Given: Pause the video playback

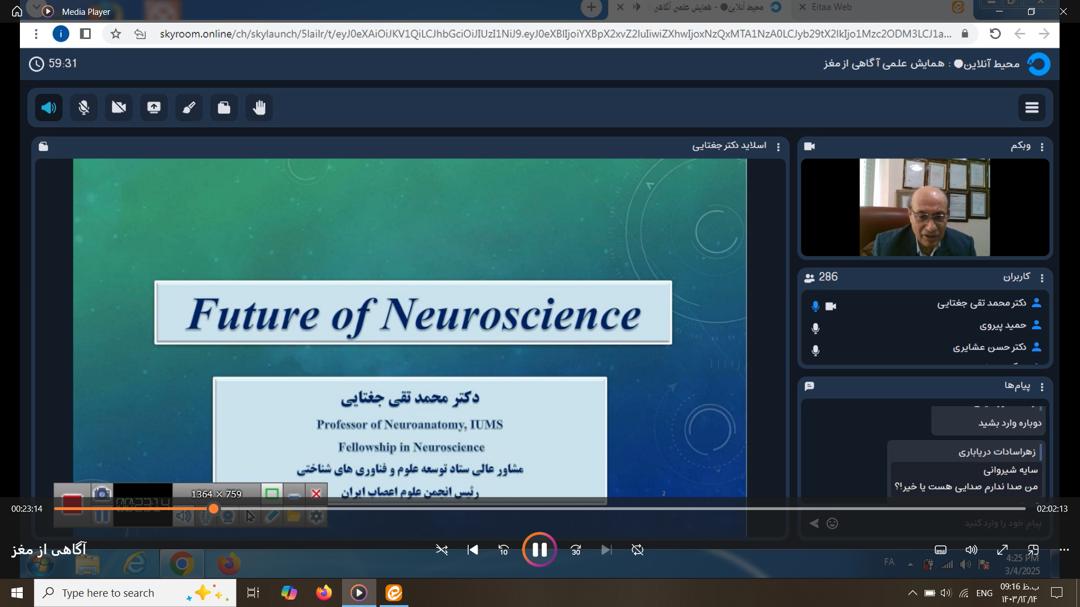Looking at the screenshot, I should [x=539, y=550].
